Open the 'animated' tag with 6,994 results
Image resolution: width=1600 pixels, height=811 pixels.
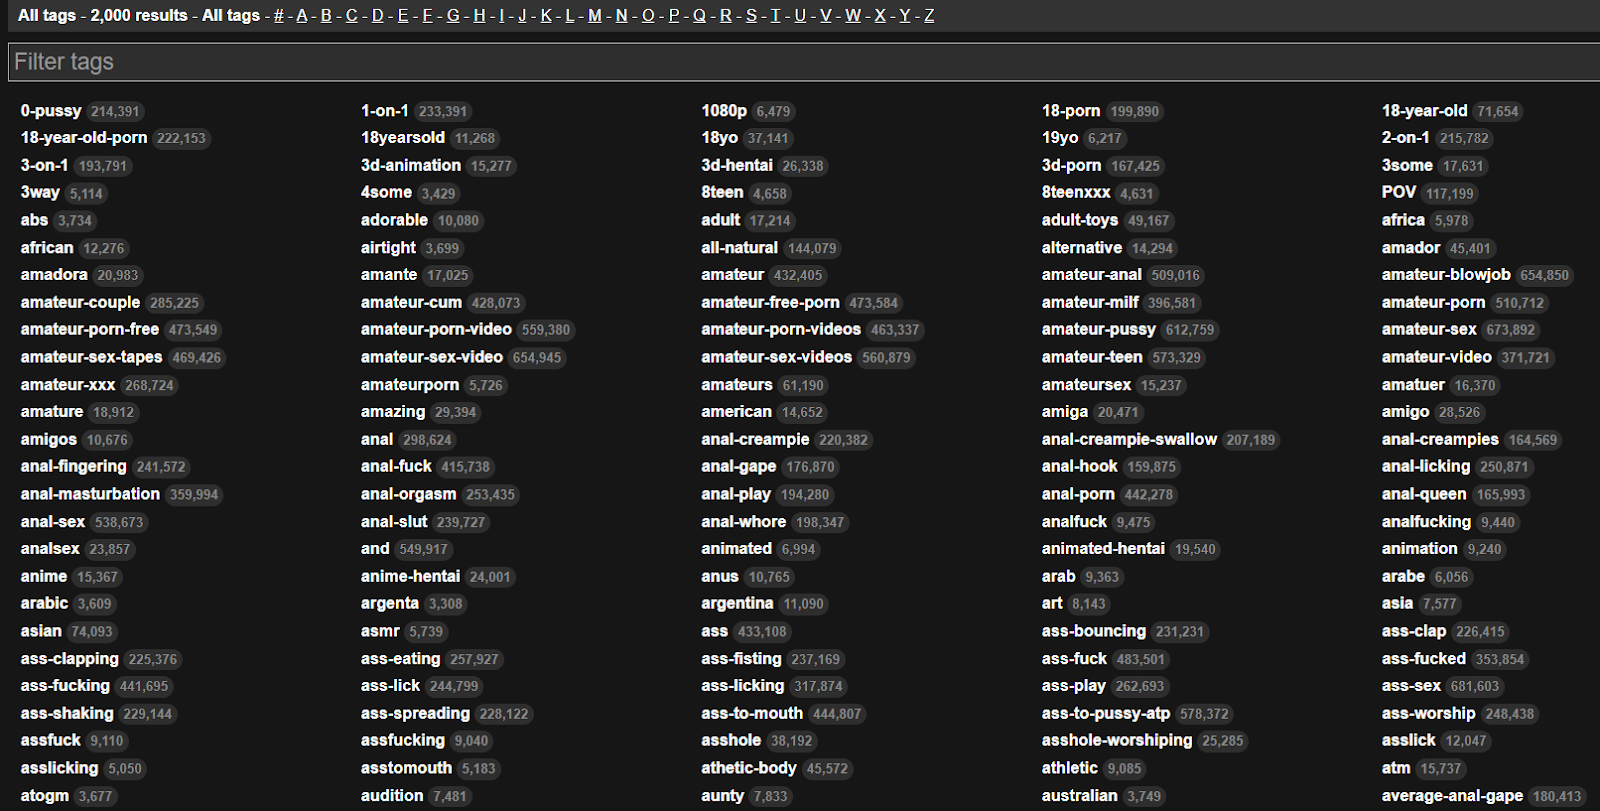(x=736, y=549)
